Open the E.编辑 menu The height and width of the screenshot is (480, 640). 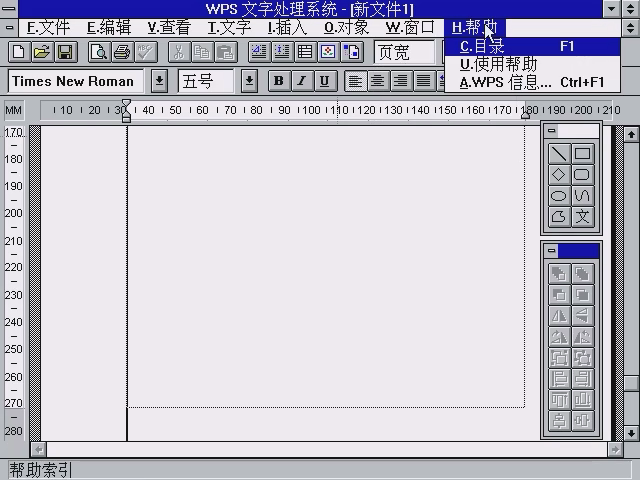tap(109, 28)
